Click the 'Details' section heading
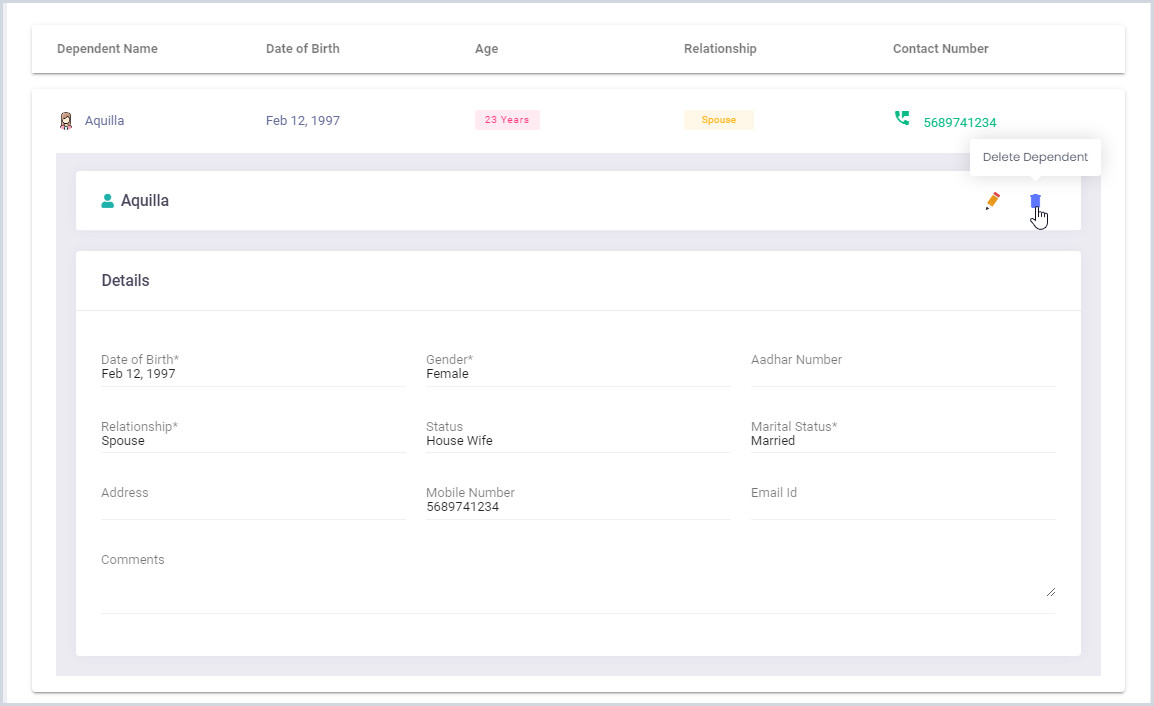 click(x=125, y=280)
